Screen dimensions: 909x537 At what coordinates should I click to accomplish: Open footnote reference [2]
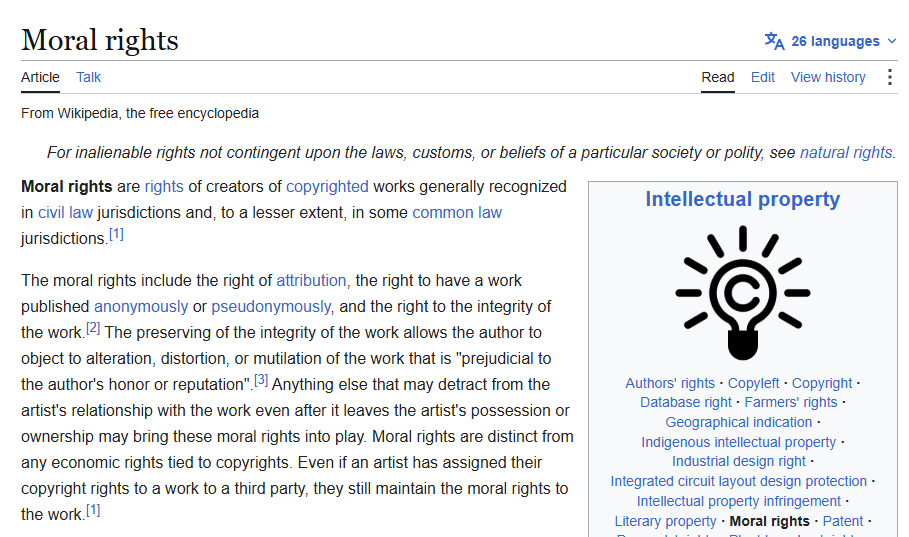click(93, 328)
